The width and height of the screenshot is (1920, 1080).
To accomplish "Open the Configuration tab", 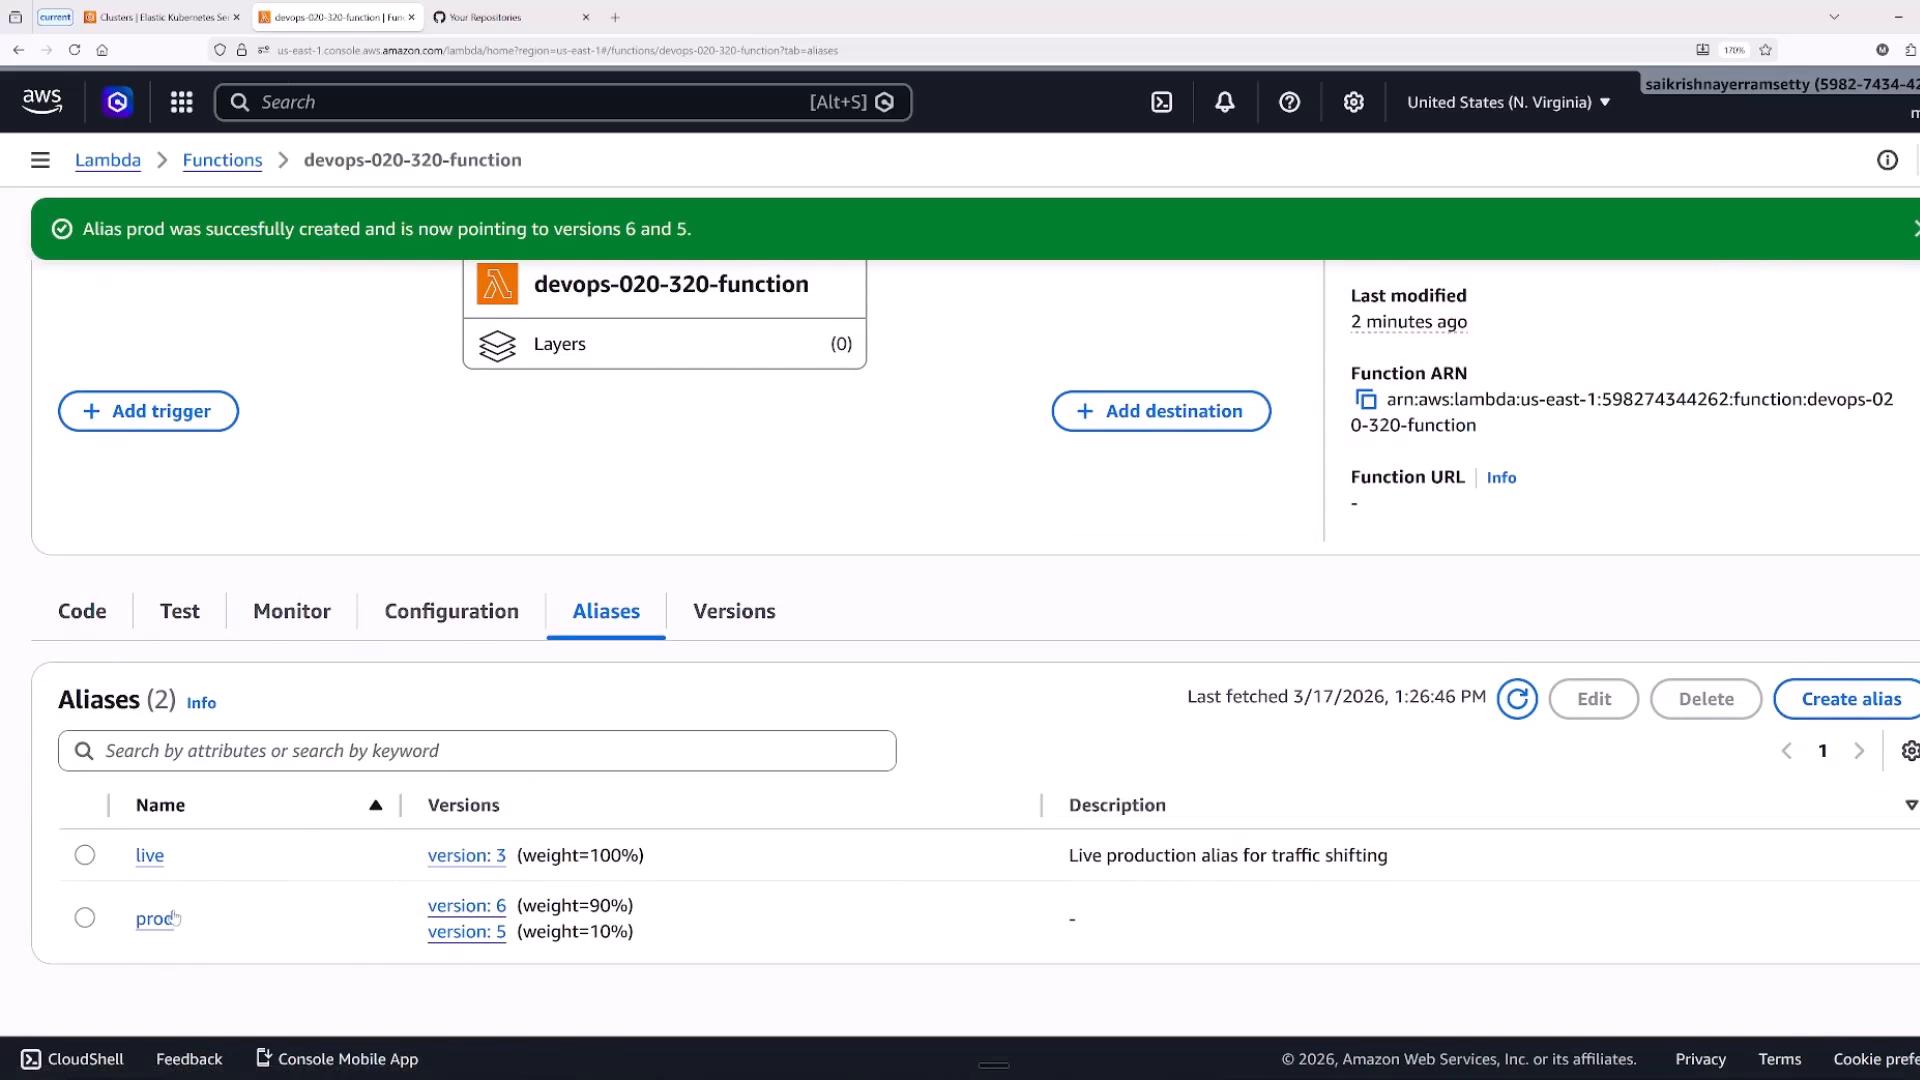I will click(452, 611).
